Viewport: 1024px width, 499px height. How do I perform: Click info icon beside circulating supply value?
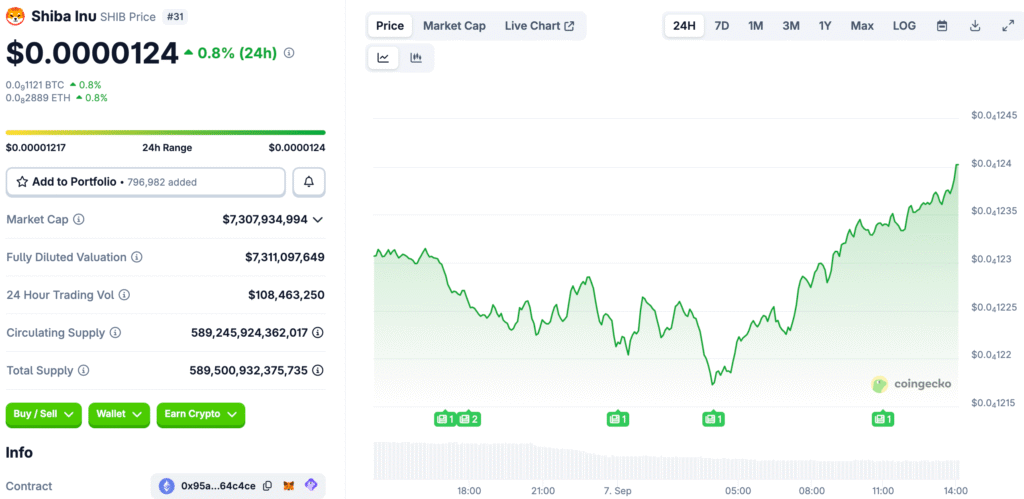(317, 333)
